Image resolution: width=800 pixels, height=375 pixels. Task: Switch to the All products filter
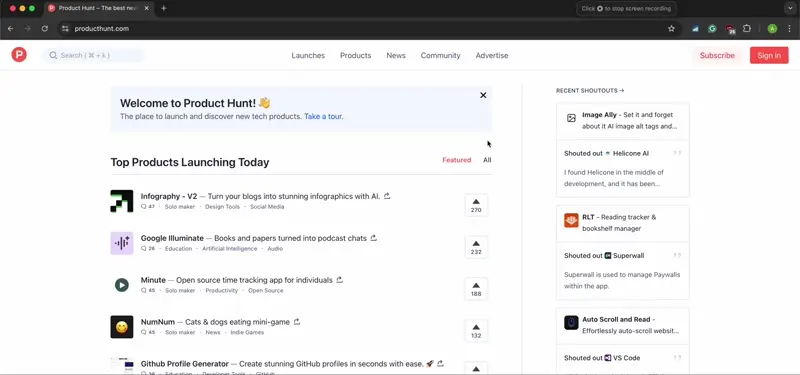pyautogui.click(x=487, y=160)
